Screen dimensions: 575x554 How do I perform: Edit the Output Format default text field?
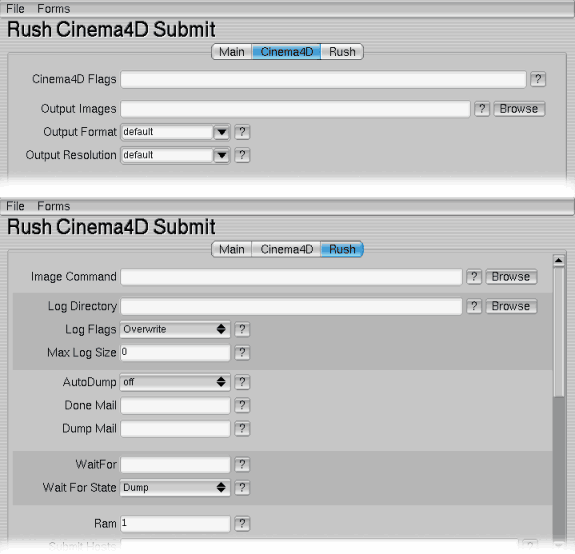tap(167, 132)
